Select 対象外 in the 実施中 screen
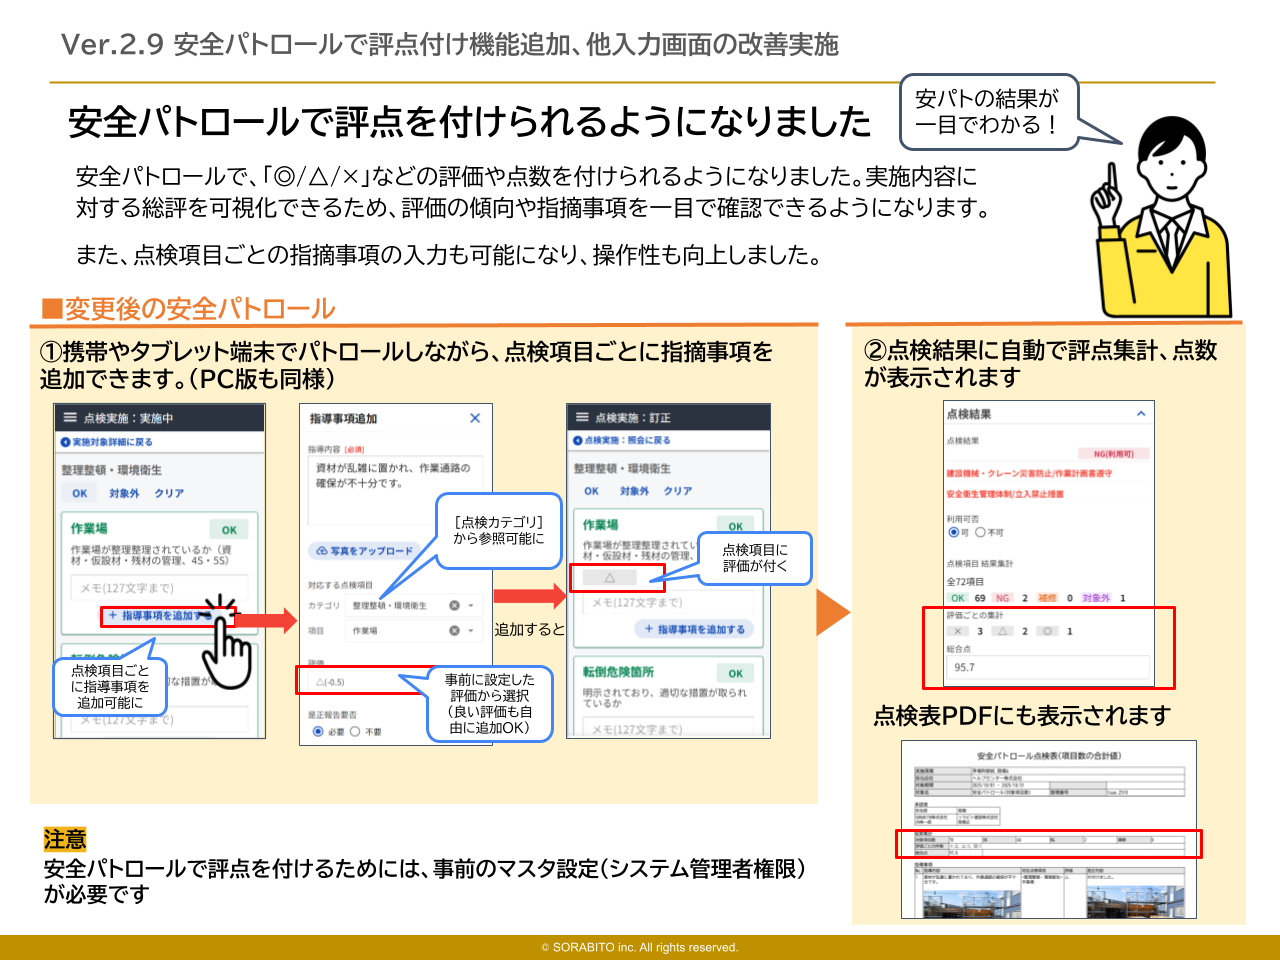The width and height of the screenshot is (1280, 960). point(124,493)
